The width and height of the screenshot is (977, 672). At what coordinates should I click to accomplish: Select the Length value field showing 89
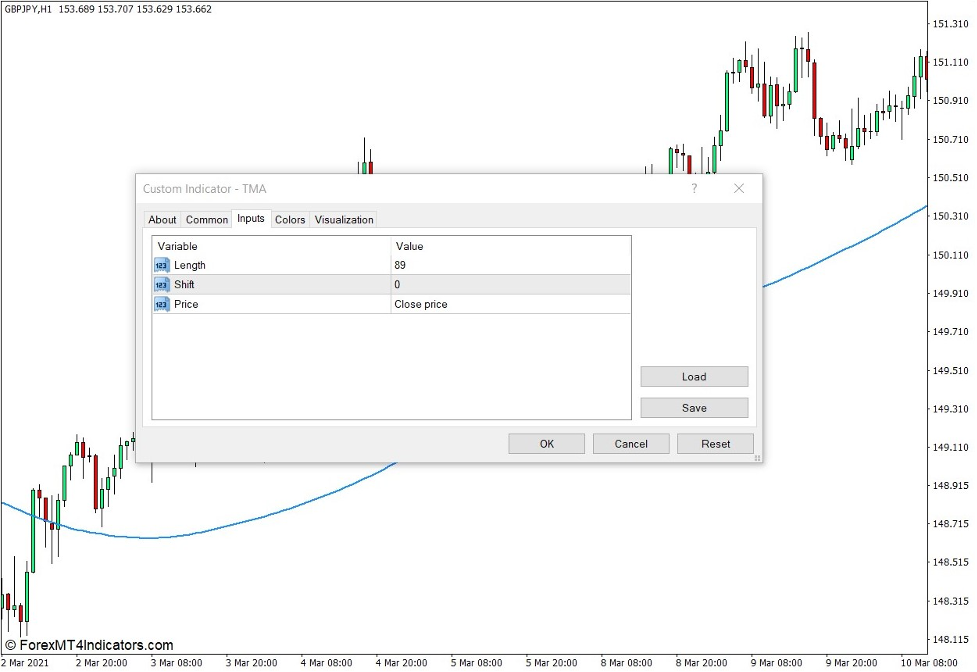pos(510,265)
